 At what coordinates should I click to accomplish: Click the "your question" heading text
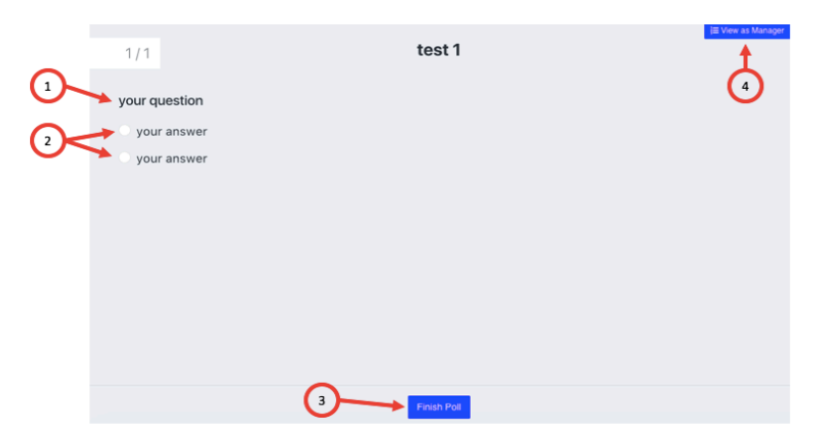[160, 101]
